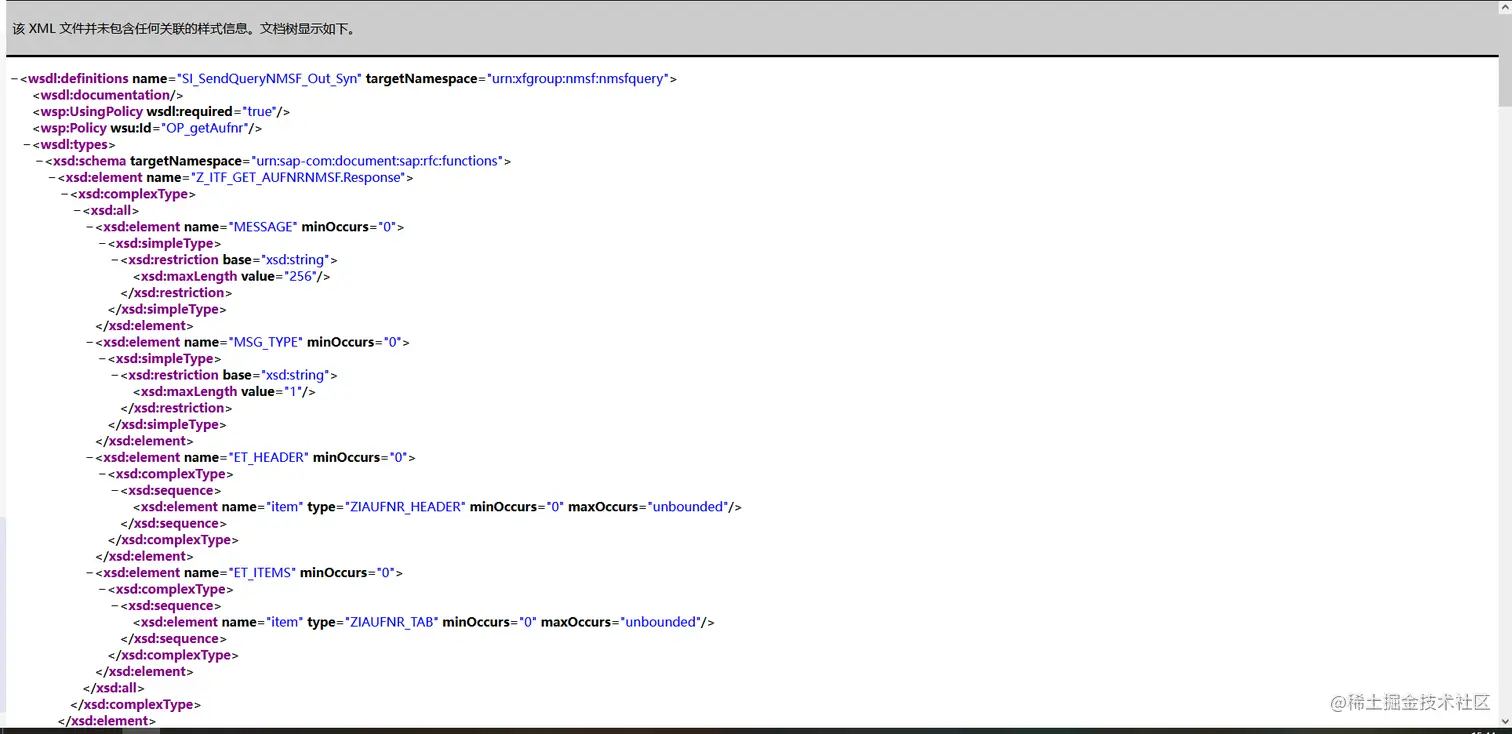Collapse xsd:simpleType under the MESSAGE element

coord(102,244)
